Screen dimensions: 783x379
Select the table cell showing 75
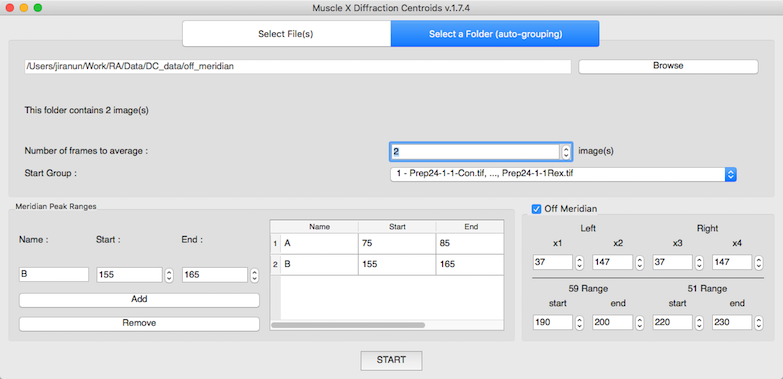click(x=397, y=244)
